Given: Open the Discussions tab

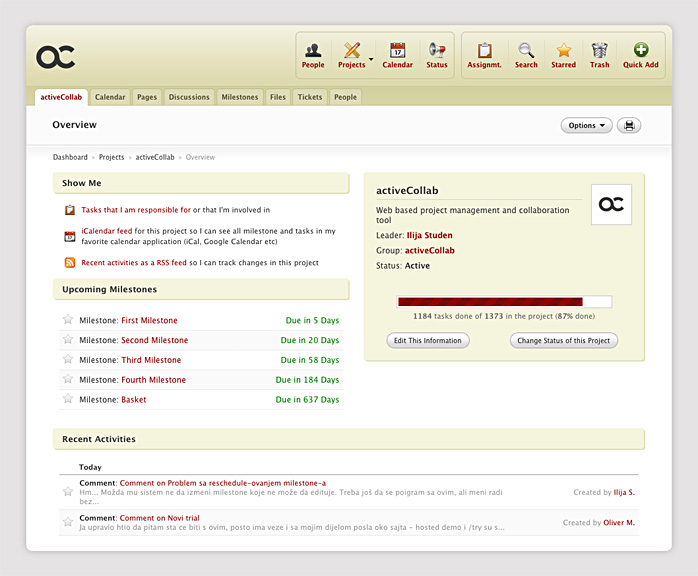Looking at the screenshot, I should [x=189, y=97].
